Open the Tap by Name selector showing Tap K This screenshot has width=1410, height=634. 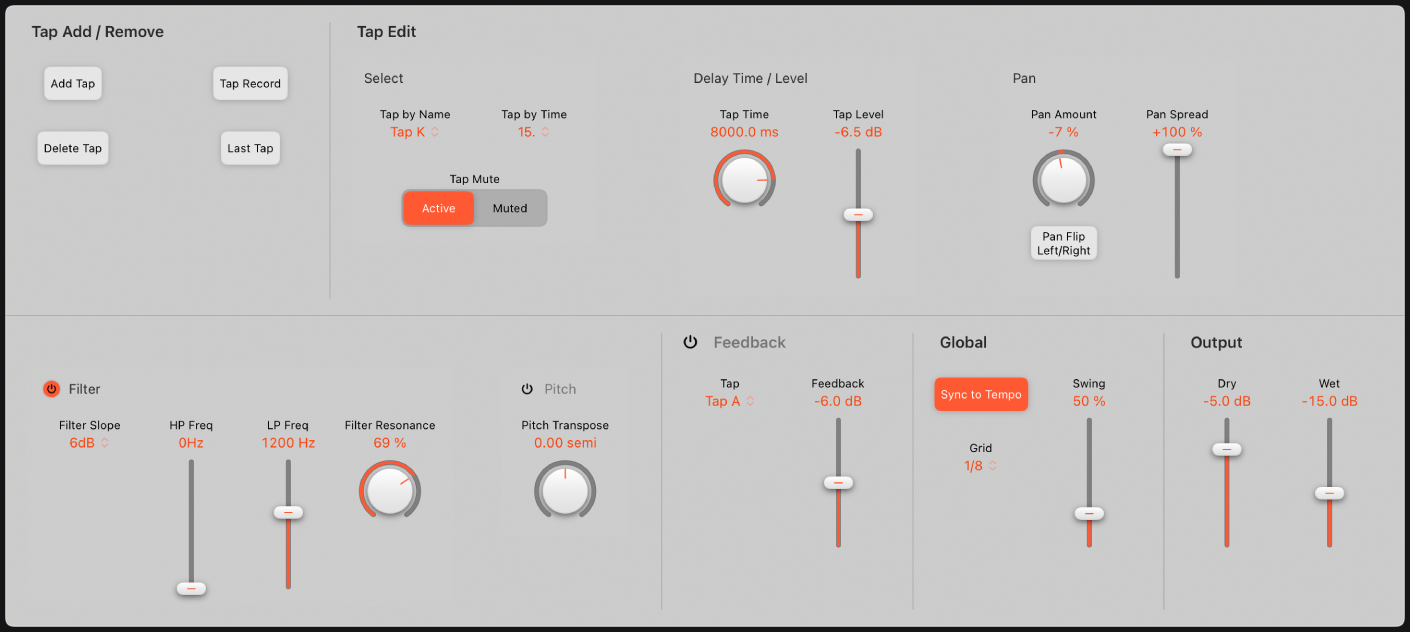click(x=415, y=131)
